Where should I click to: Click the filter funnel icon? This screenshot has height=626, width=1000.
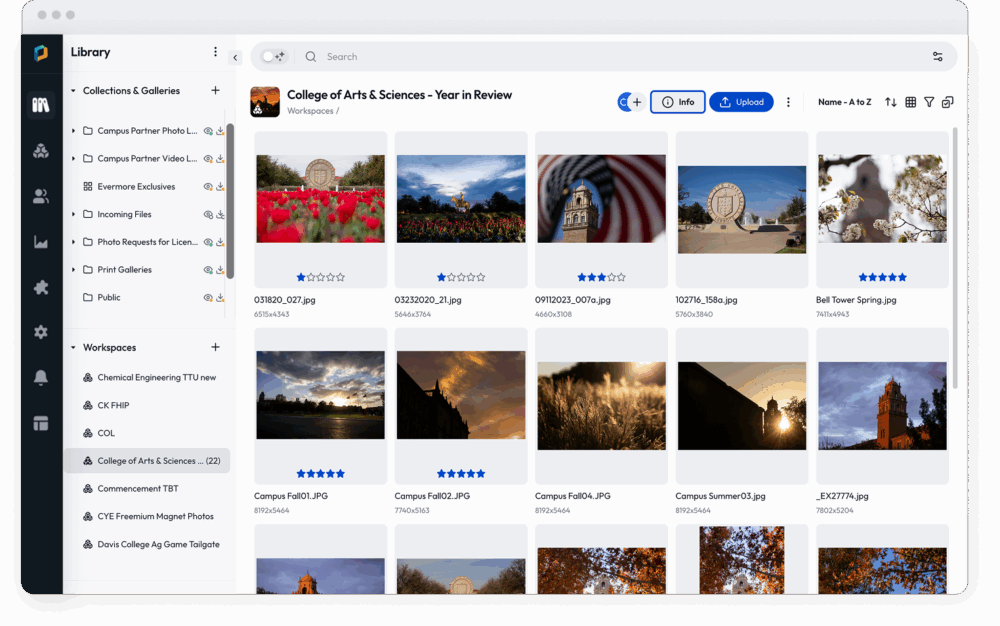(x=929, y=102)
